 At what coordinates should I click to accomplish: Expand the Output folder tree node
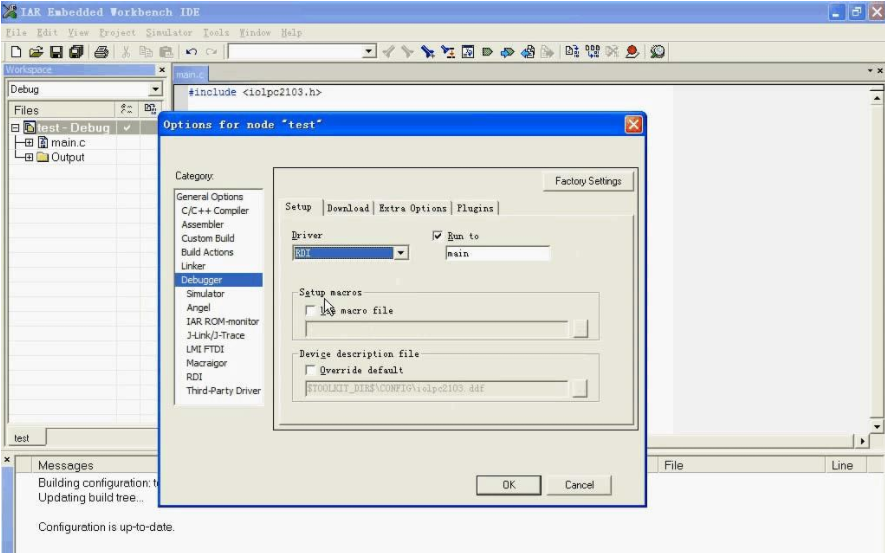(29, 157)
